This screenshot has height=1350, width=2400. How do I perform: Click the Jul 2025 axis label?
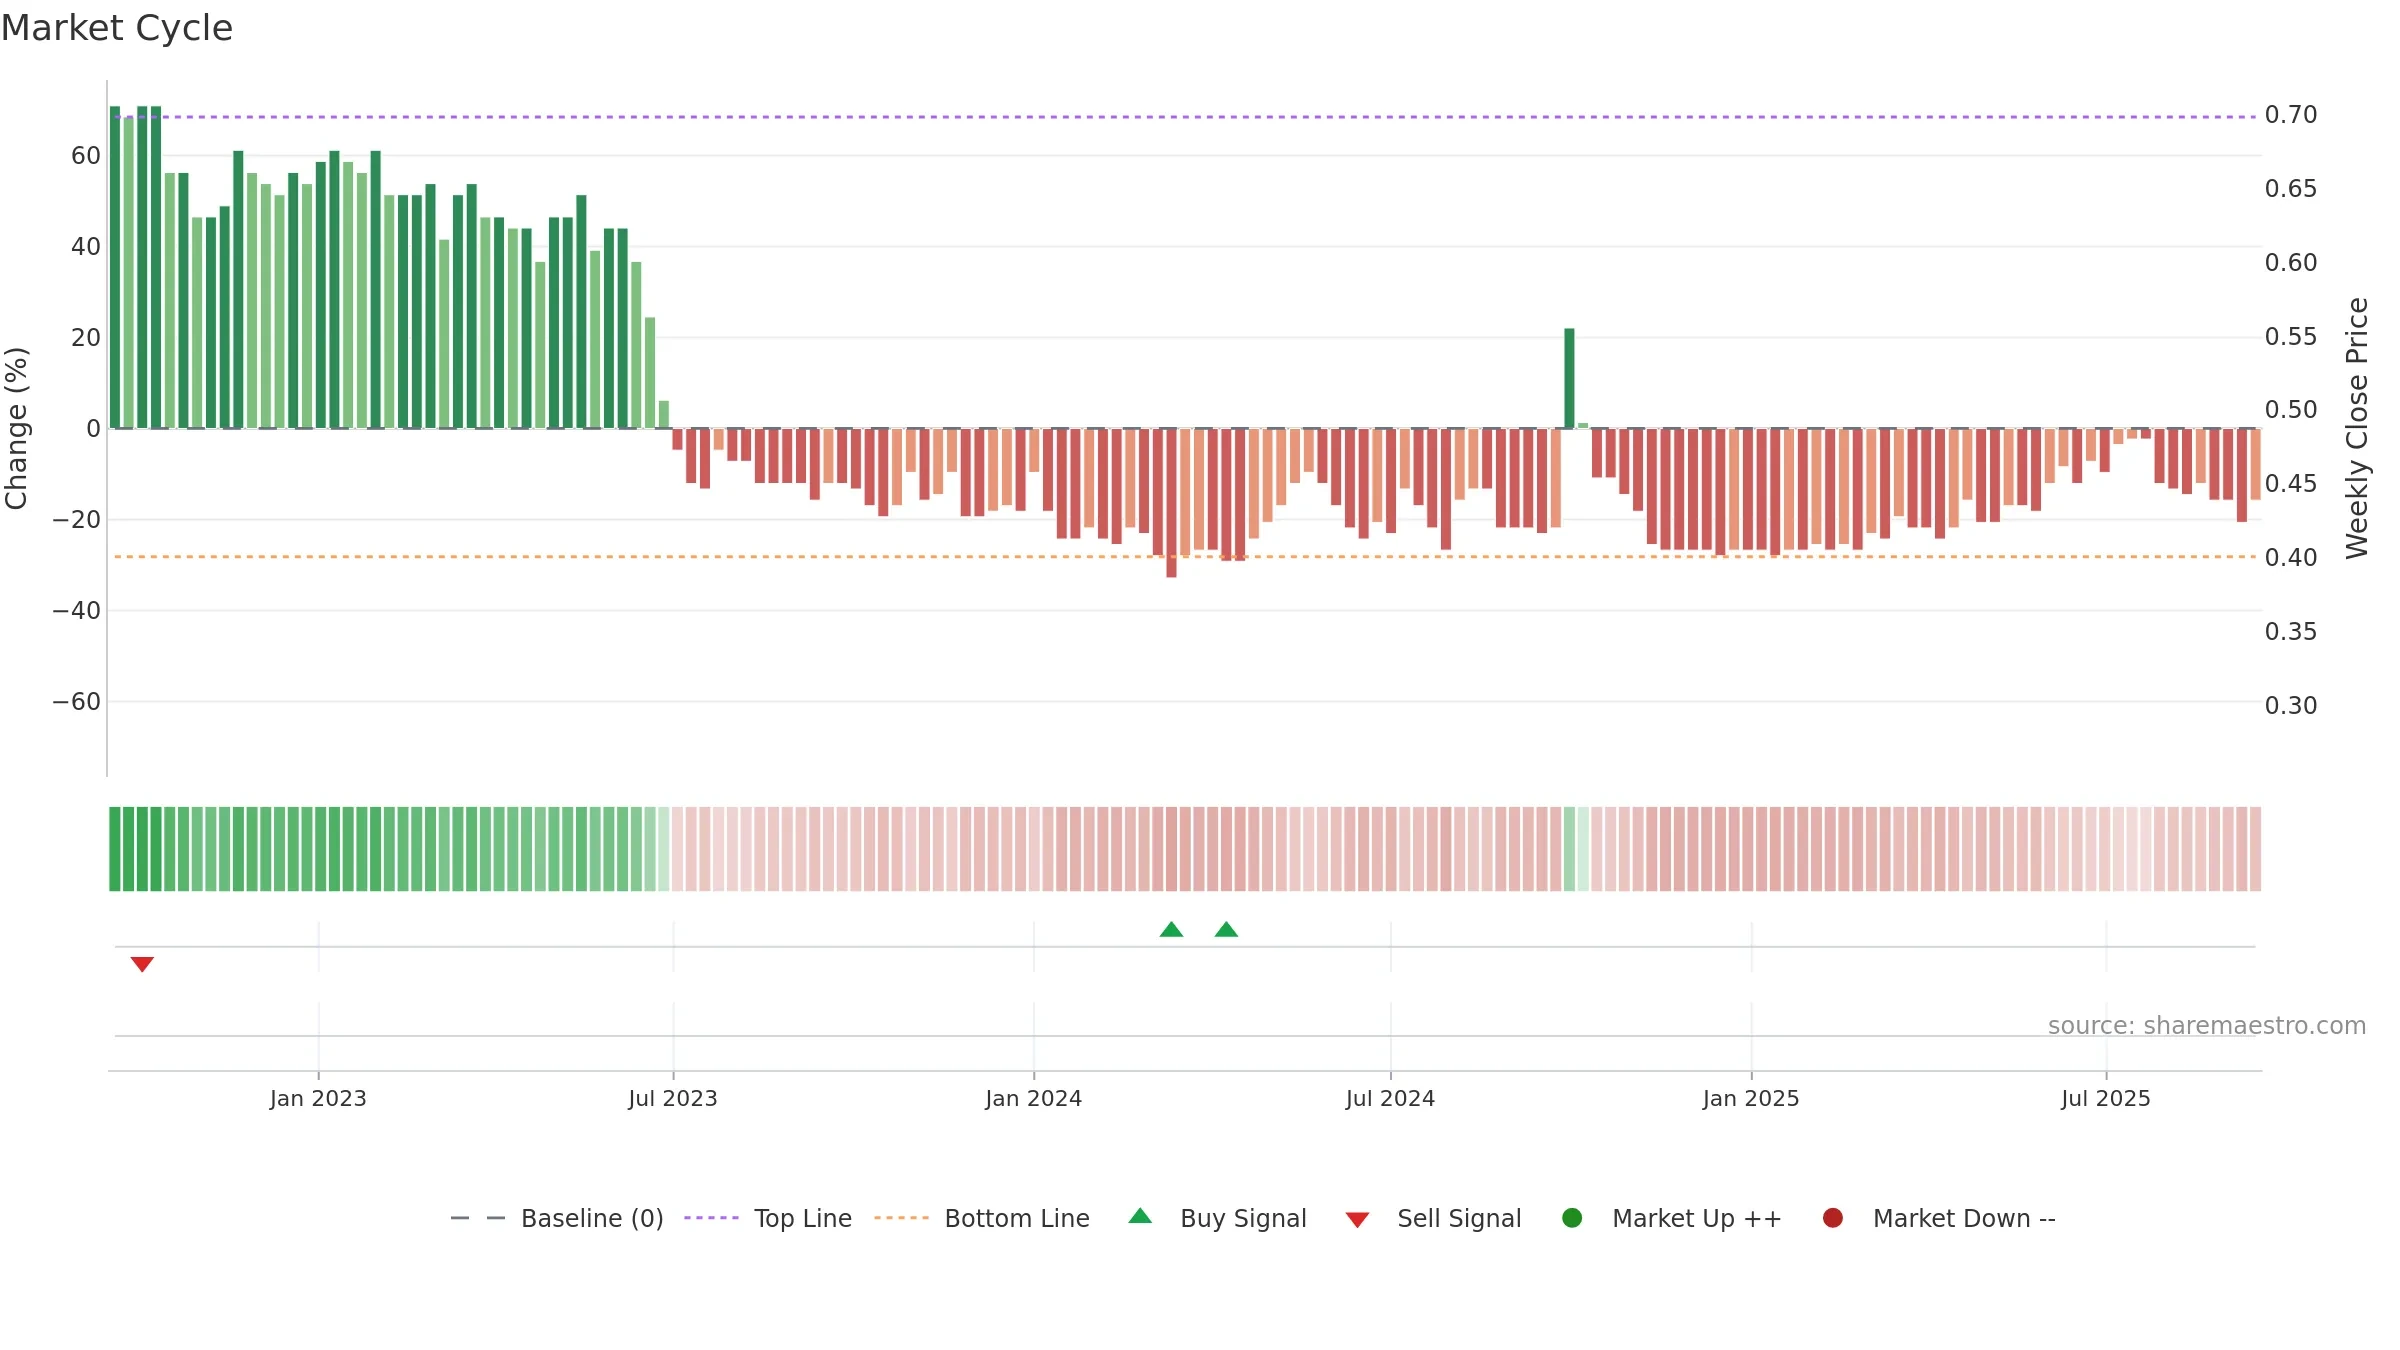point(2106,1099)
